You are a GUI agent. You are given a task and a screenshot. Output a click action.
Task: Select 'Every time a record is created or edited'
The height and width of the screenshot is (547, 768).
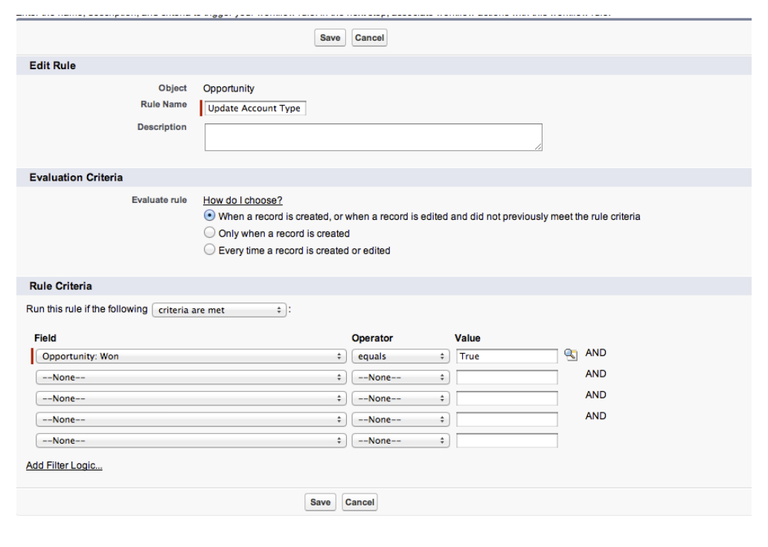pyautogui.click(x=209, y=250)
